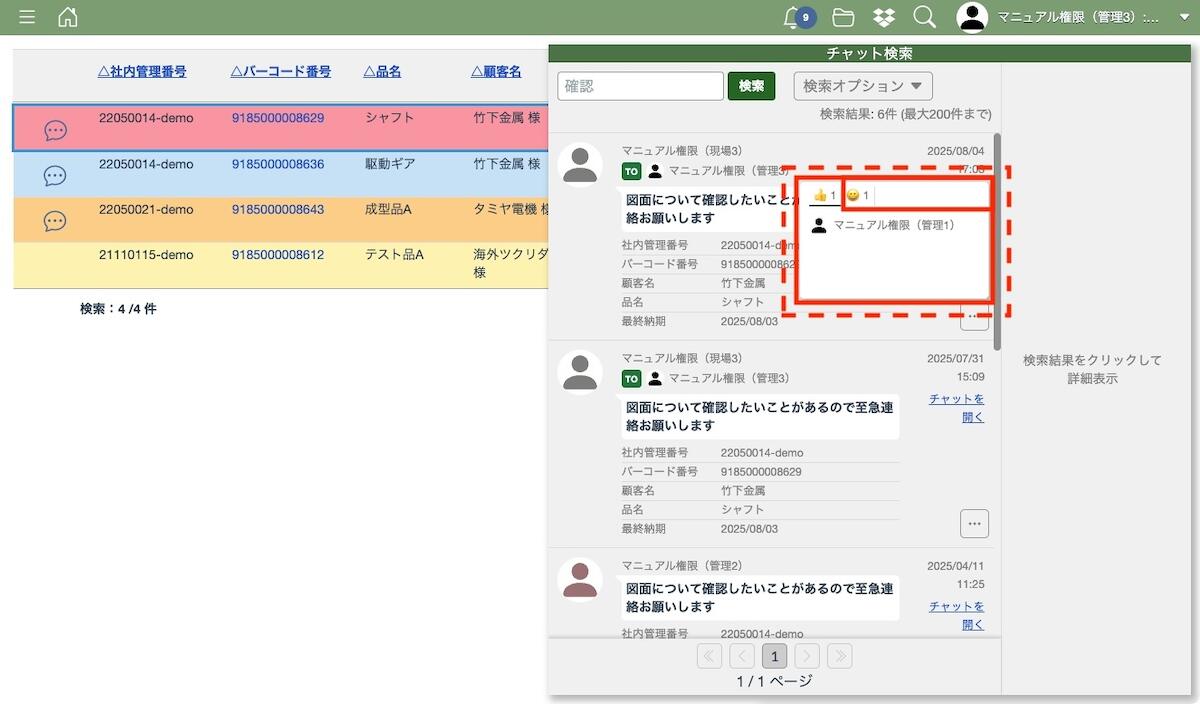This screenshot has width=1200, height=704.
Task: Open the チャットを開く link for 2025/07/31 message
Action: click(957, 408)
